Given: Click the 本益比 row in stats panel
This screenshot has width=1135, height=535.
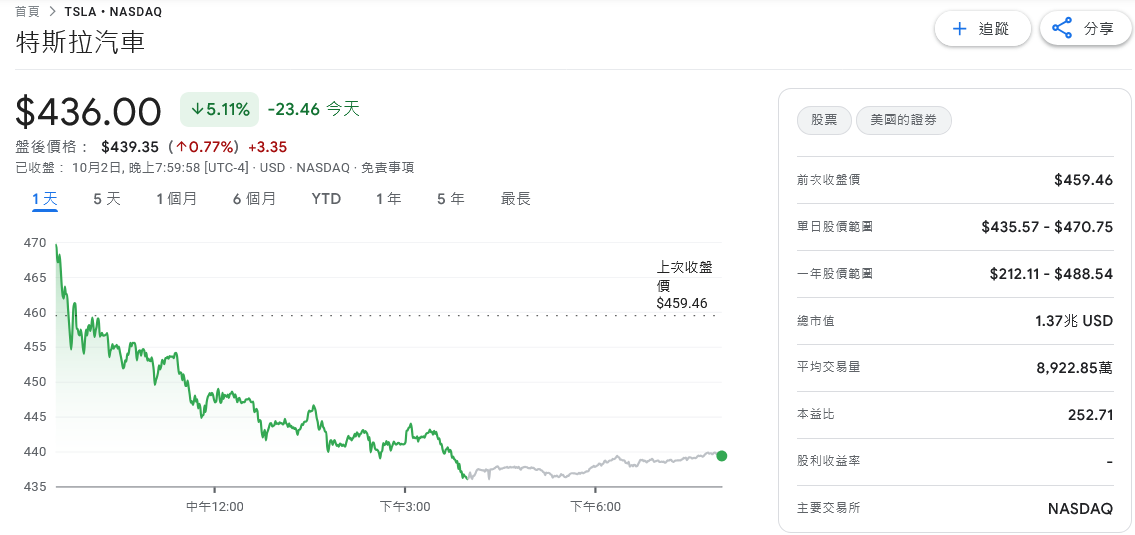Looking at the screenshot, I should click(x=954, y=414).
